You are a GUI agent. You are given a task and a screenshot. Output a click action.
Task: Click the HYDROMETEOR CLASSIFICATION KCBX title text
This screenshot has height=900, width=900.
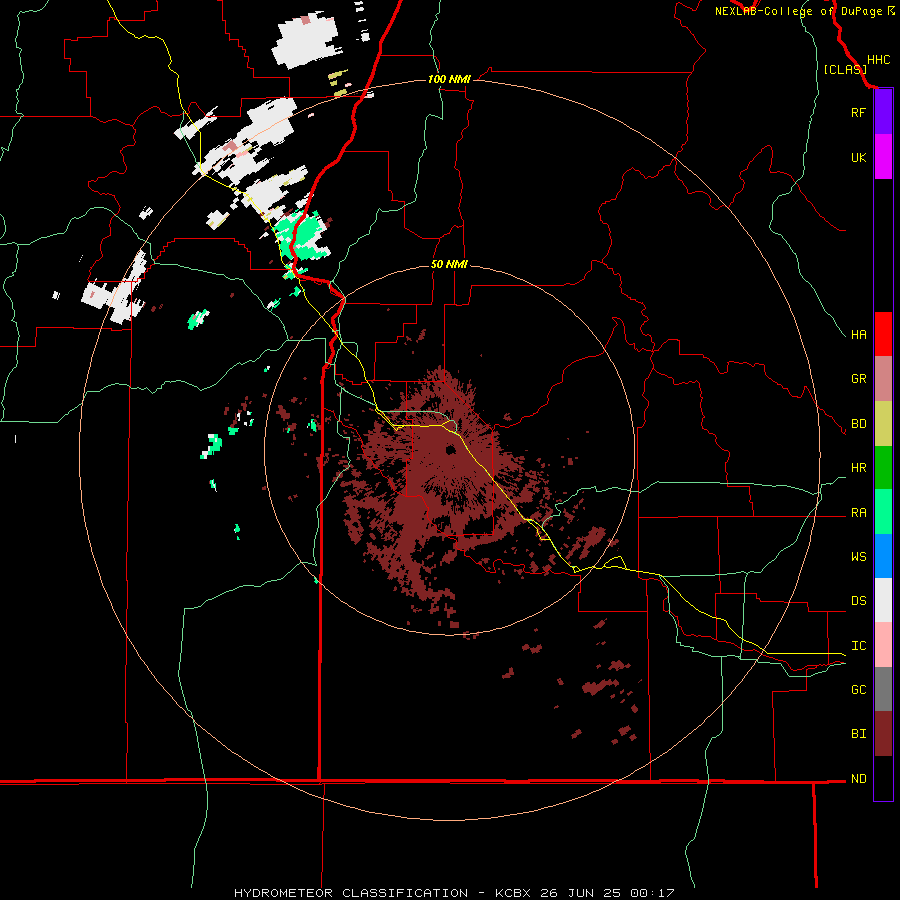pos(453,893)
